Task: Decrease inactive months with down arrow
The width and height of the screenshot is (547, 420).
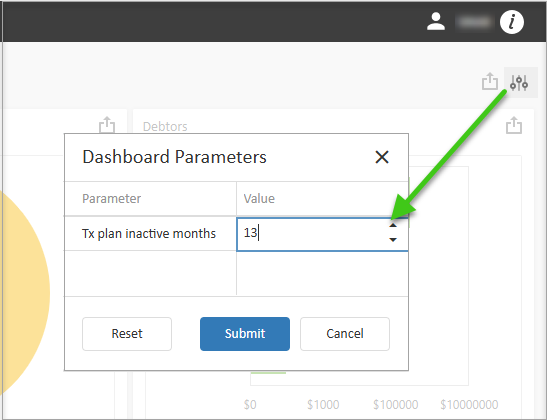Action: pyautogui.click(x=393, y=240)
